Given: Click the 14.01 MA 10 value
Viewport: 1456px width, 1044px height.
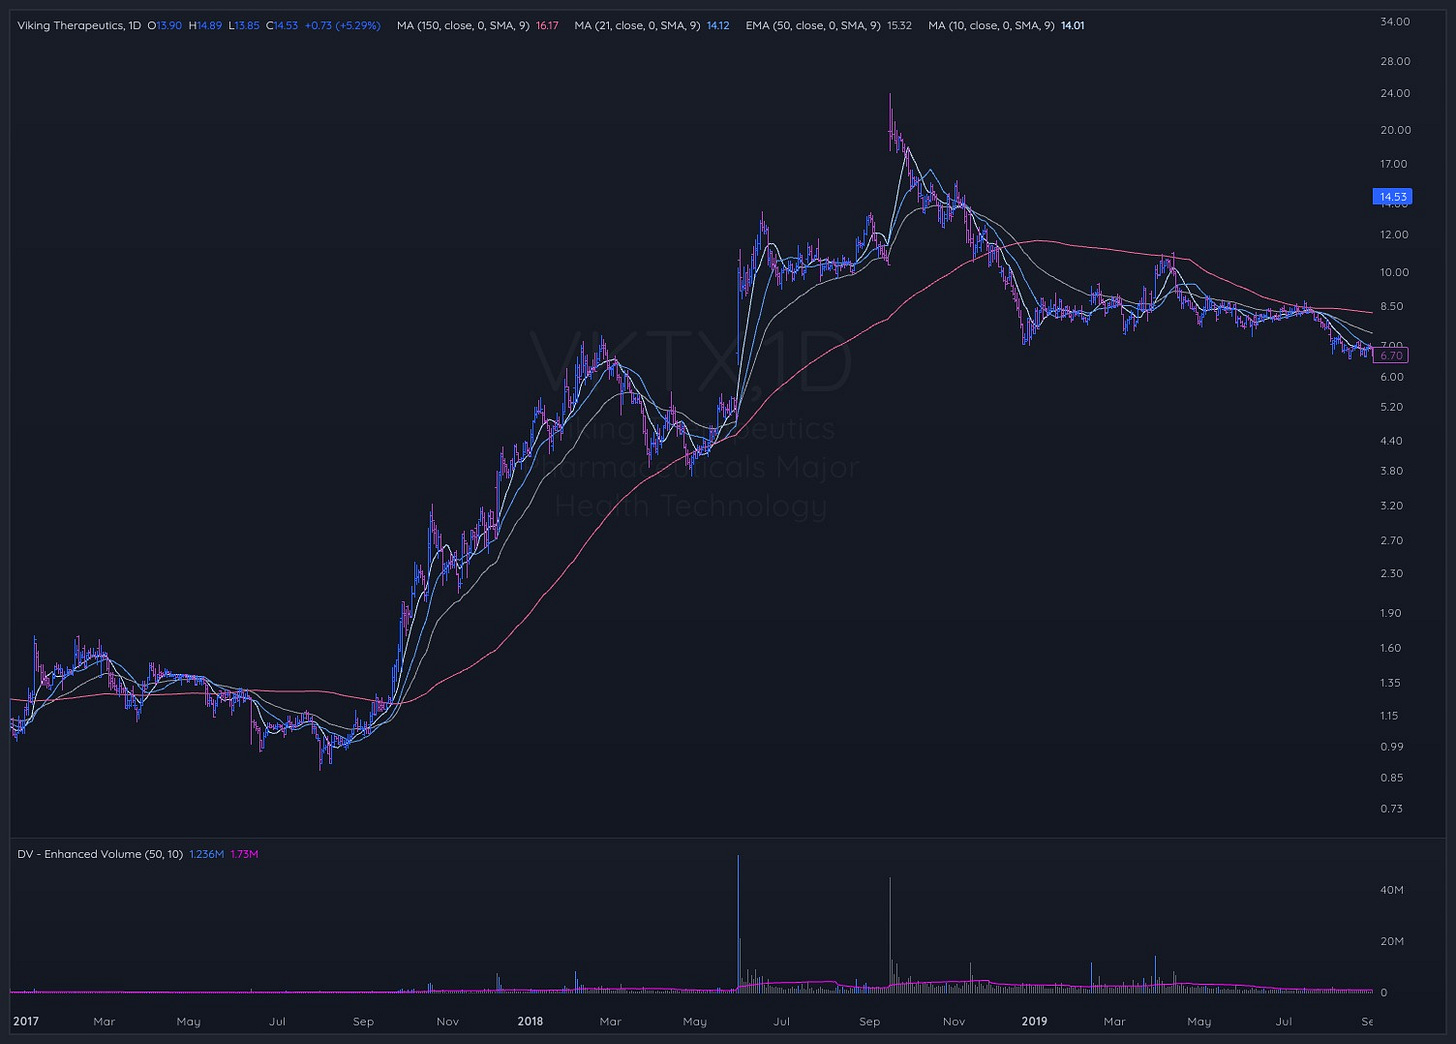Looking at the screenshot, I should (x=1072, y=25).
